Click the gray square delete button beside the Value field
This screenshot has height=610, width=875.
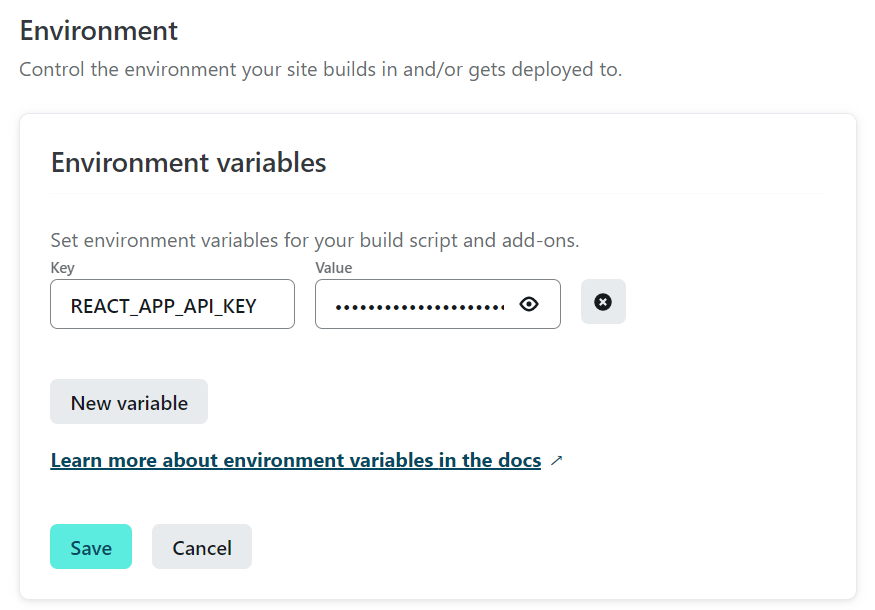(603, 302)
